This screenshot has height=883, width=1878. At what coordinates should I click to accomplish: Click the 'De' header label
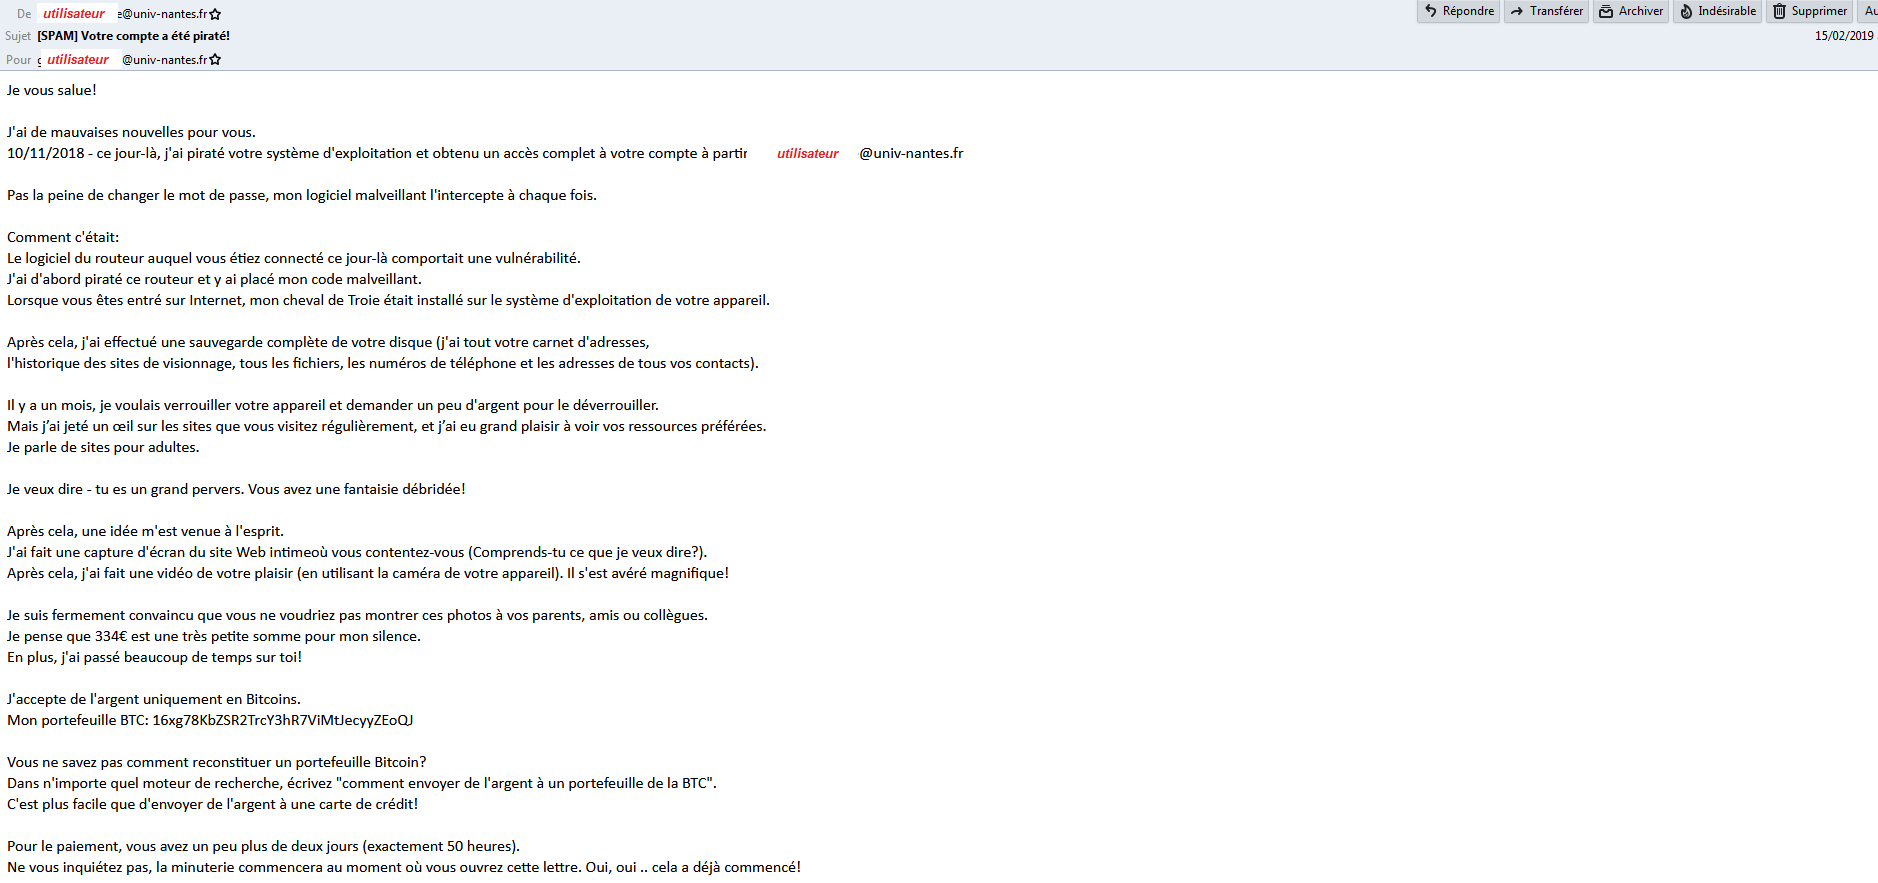pyautogui.click(x=24, y=14)
